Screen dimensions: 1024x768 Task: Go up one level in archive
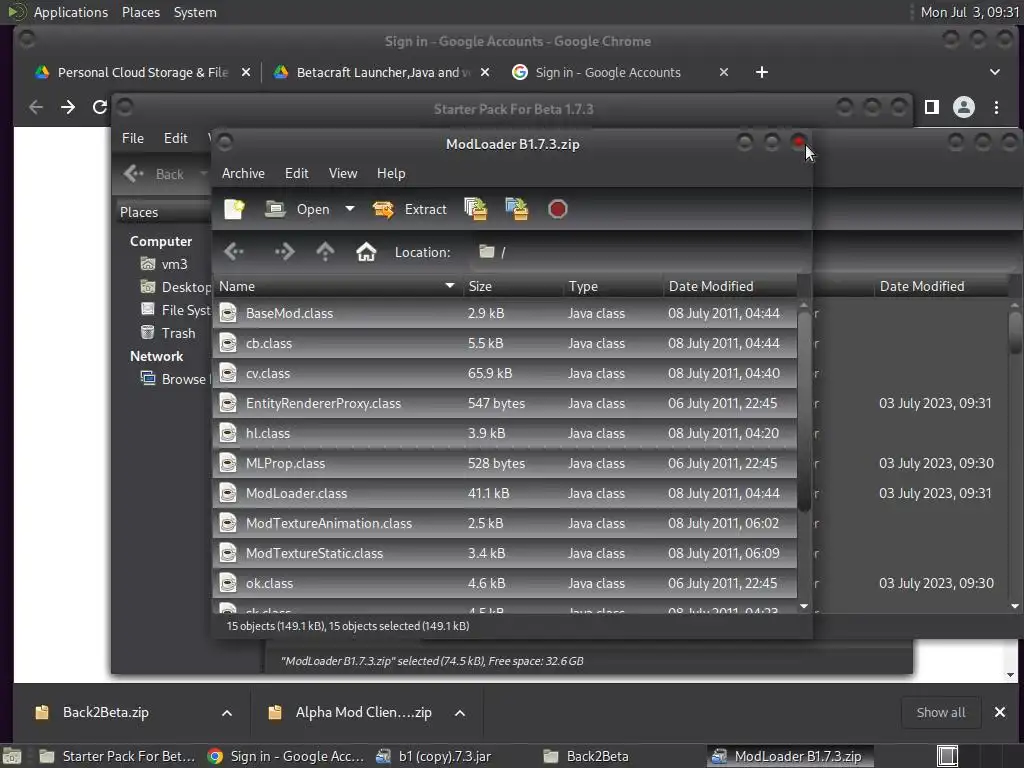tap(325, 252)
